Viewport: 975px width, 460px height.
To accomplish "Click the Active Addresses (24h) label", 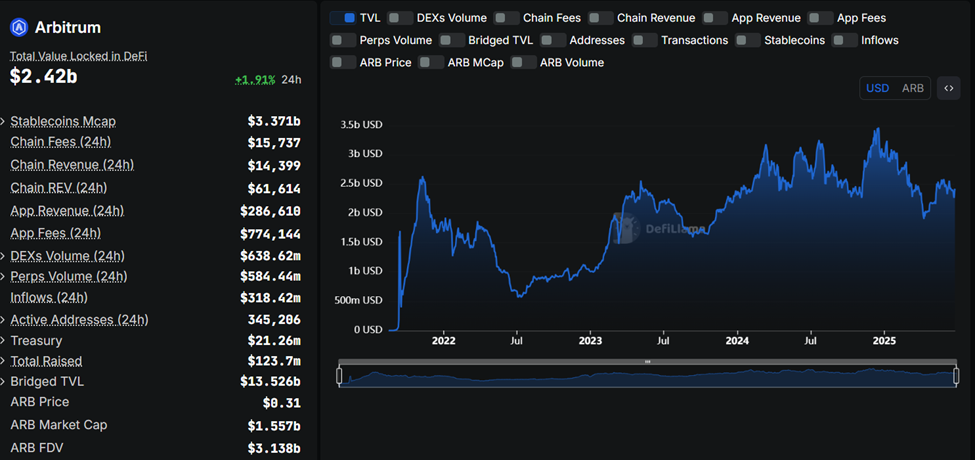I will 79,320.
